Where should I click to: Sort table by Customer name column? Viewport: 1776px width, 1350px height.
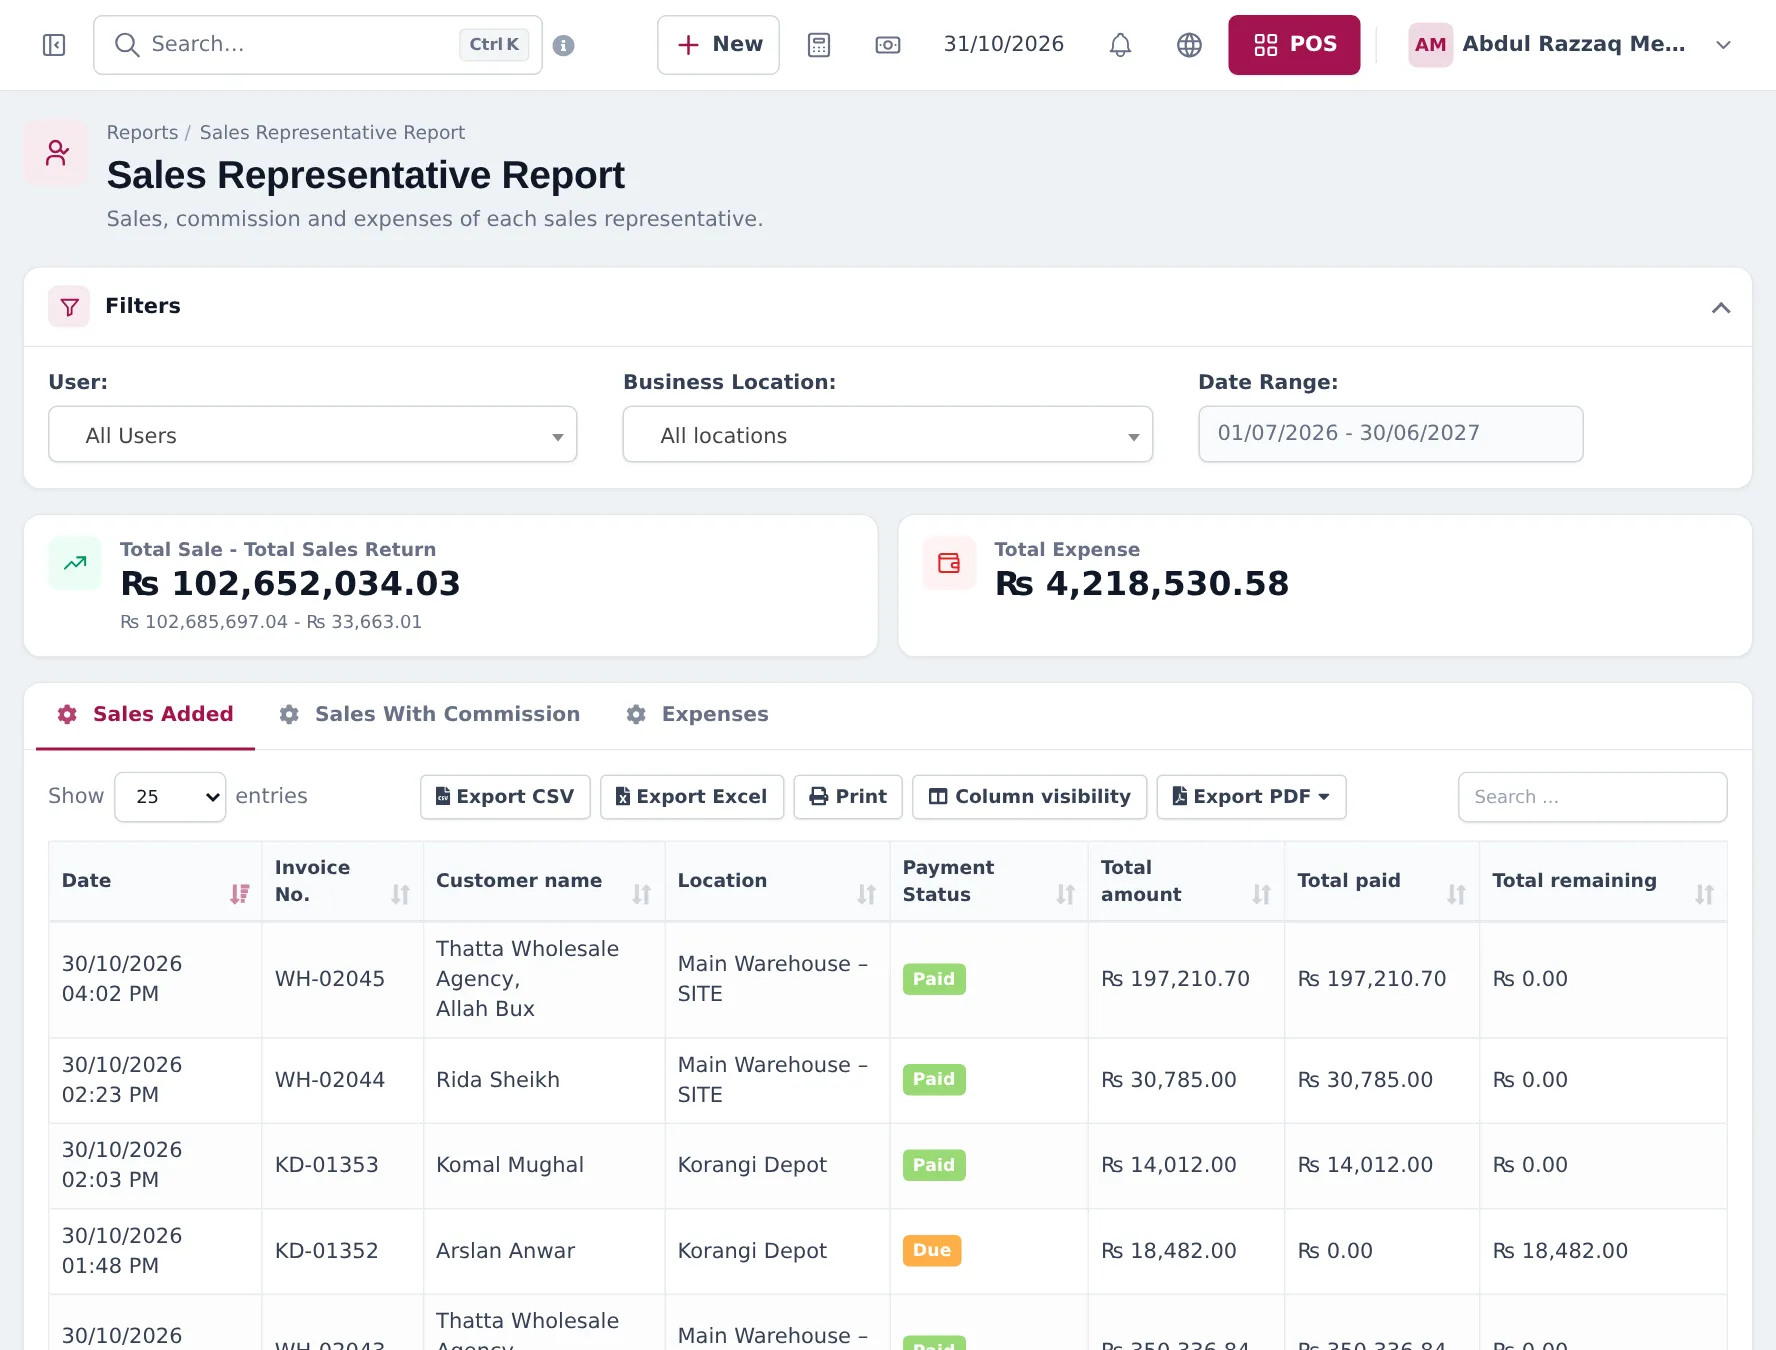point(544,881)
